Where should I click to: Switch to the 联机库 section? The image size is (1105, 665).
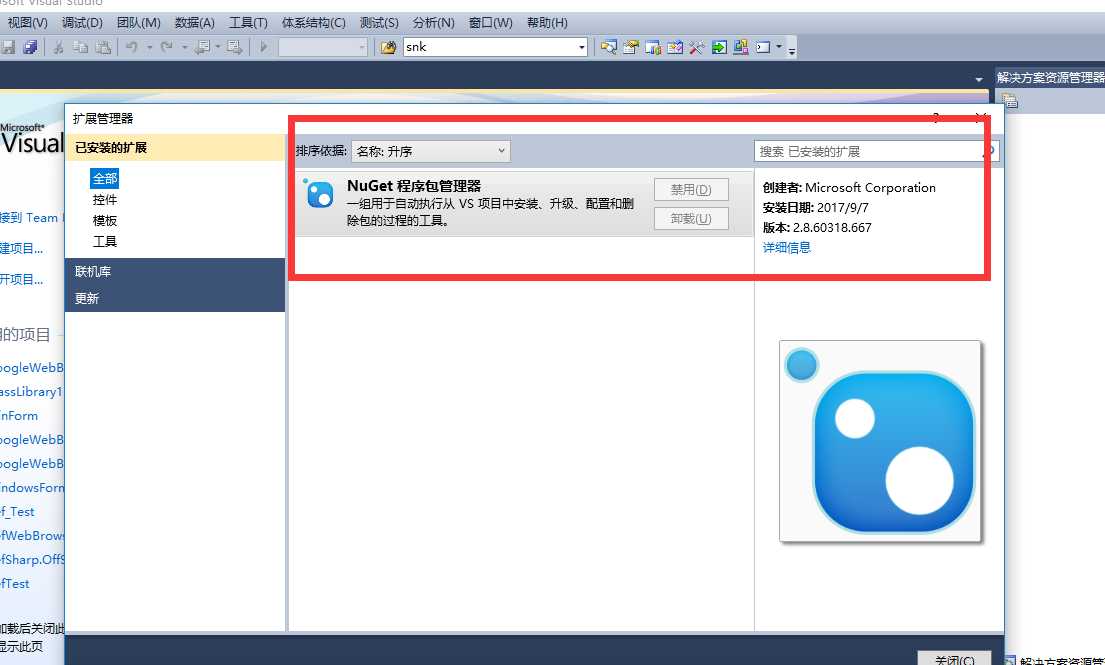(x=175, y=271)
